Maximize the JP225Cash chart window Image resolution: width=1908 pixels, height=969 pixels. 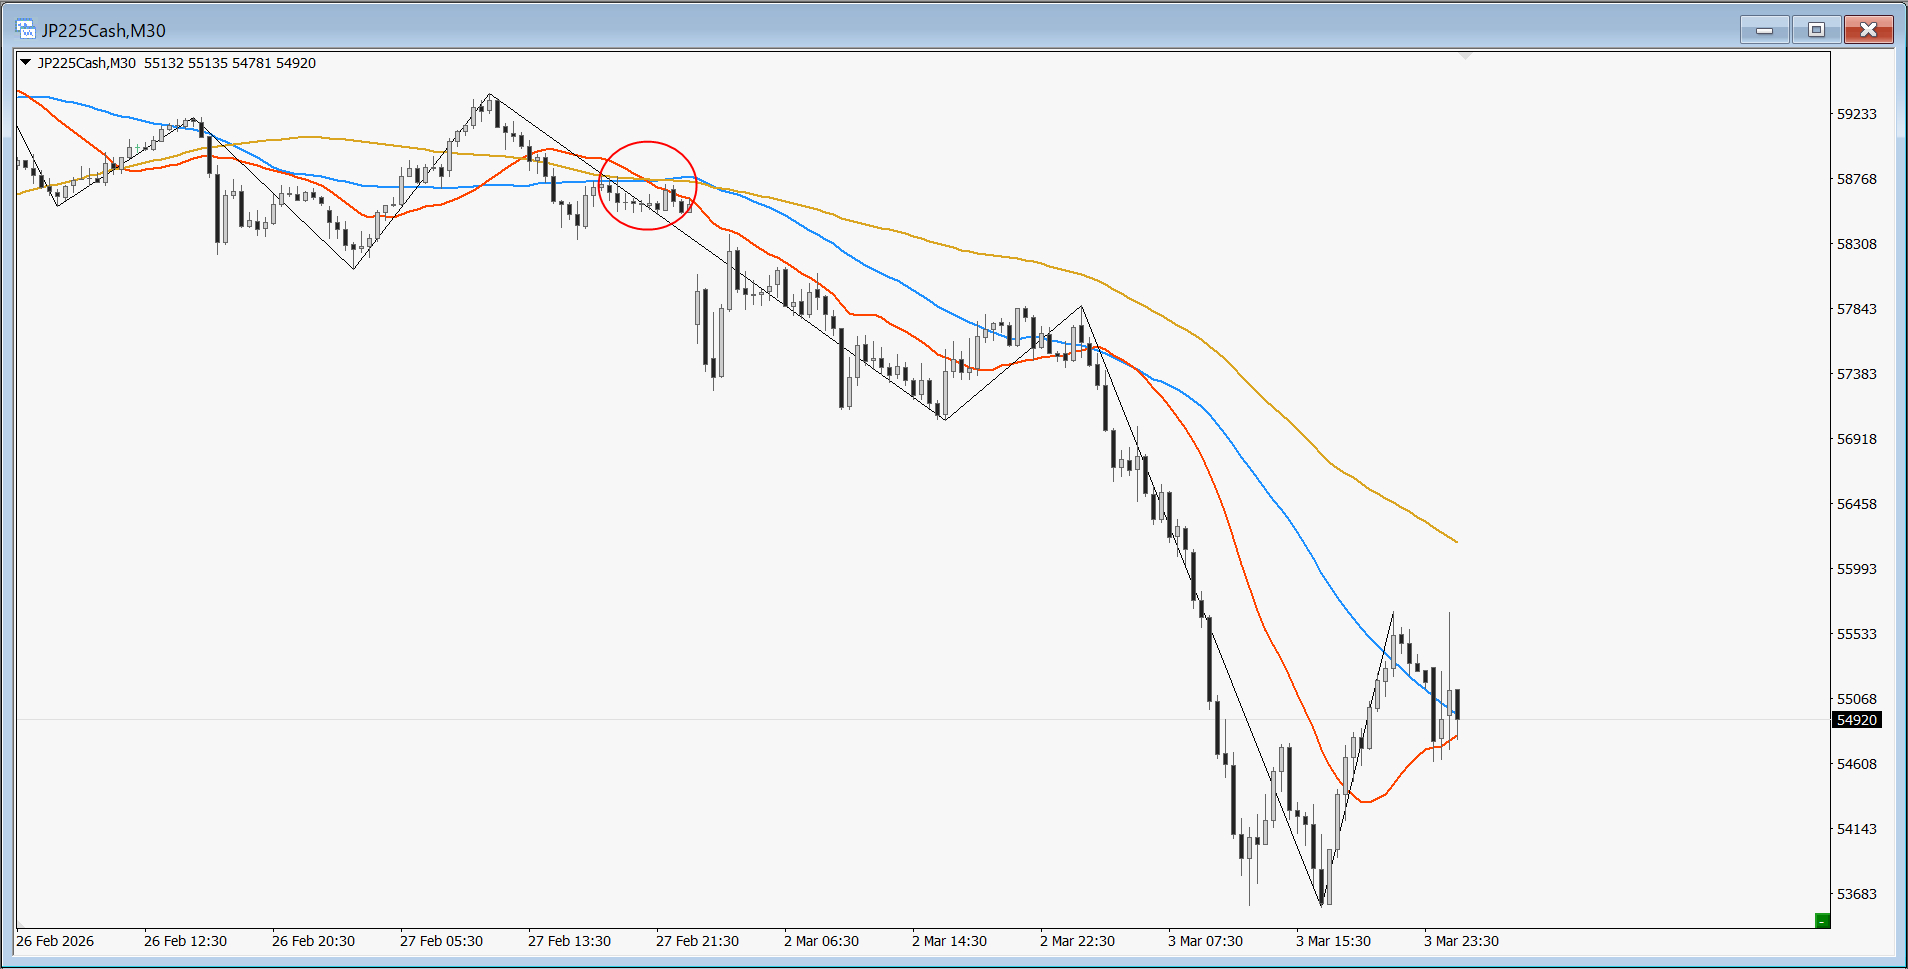pos(1816,30)
